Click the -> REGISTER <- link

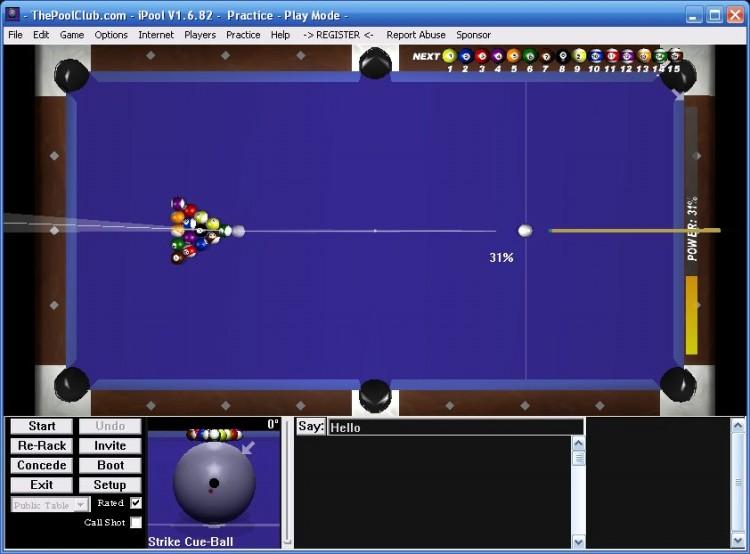(338, 35)
